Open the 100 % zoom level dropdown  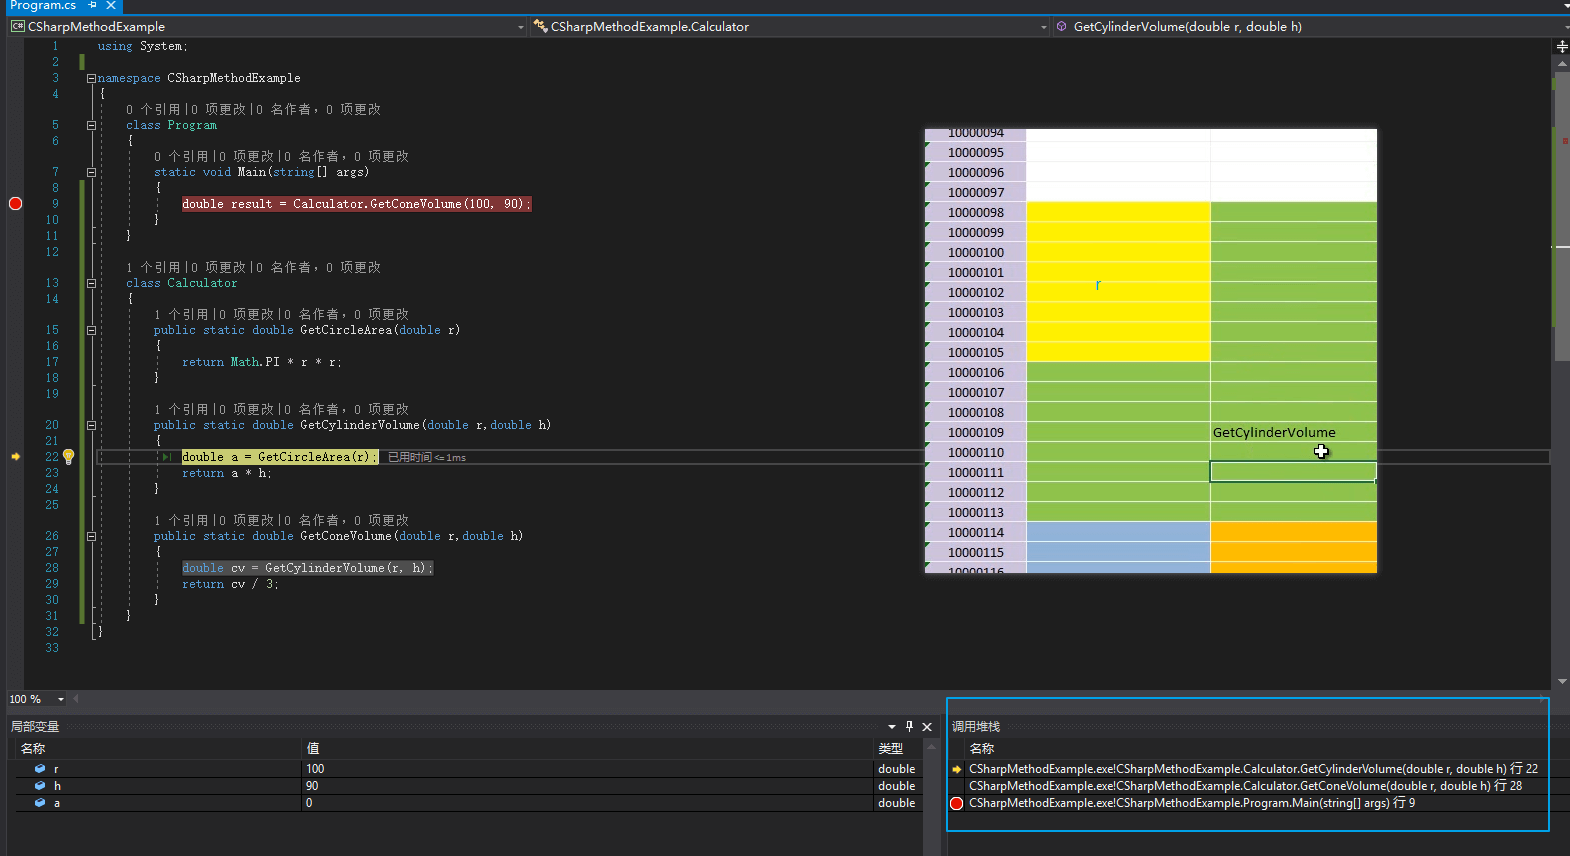click(61, 699)
